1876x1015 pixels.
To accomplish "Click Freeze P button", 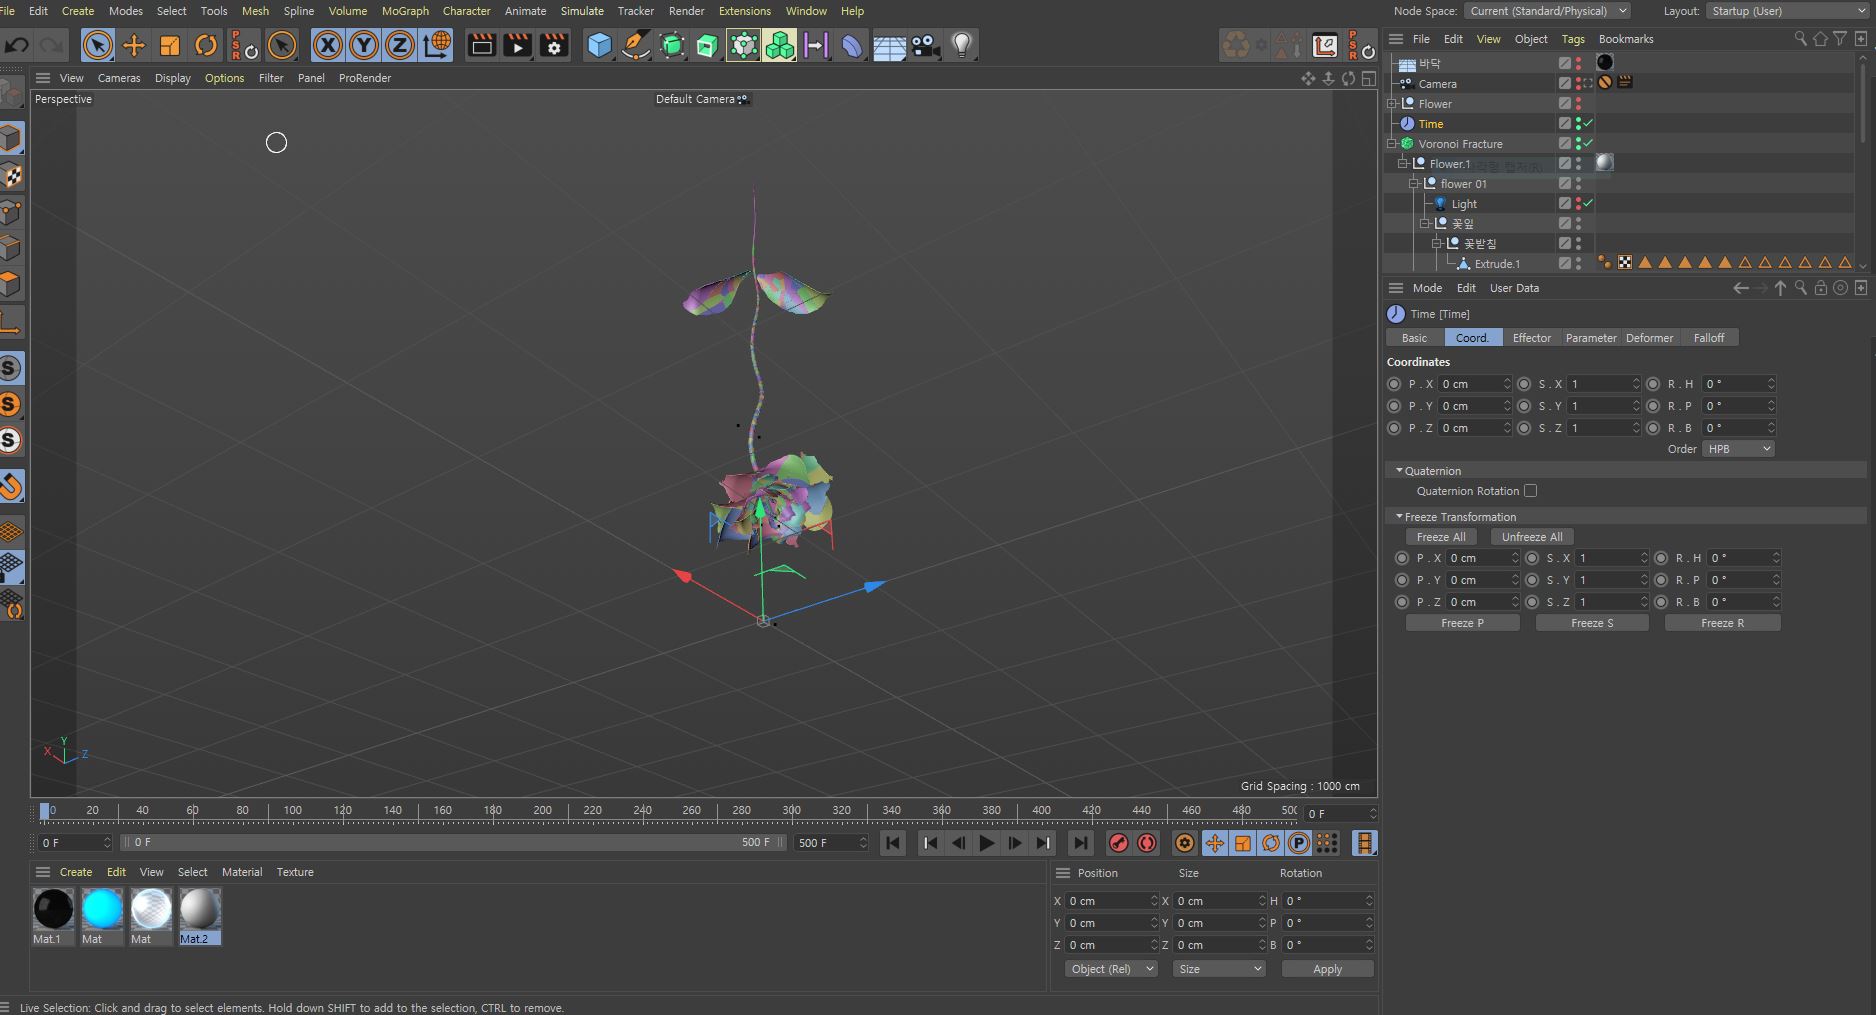I will (x=1462, y=623).
